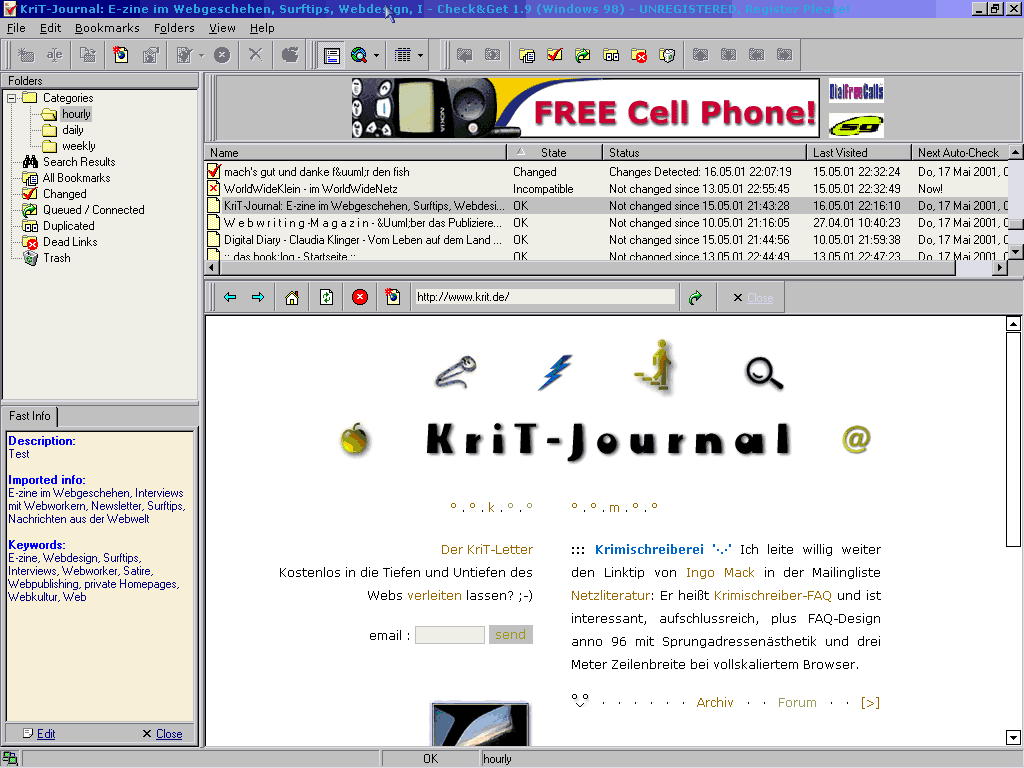
Task: Click the columns grid view icon
Action: pyautogui.click(x=402, y=56)
